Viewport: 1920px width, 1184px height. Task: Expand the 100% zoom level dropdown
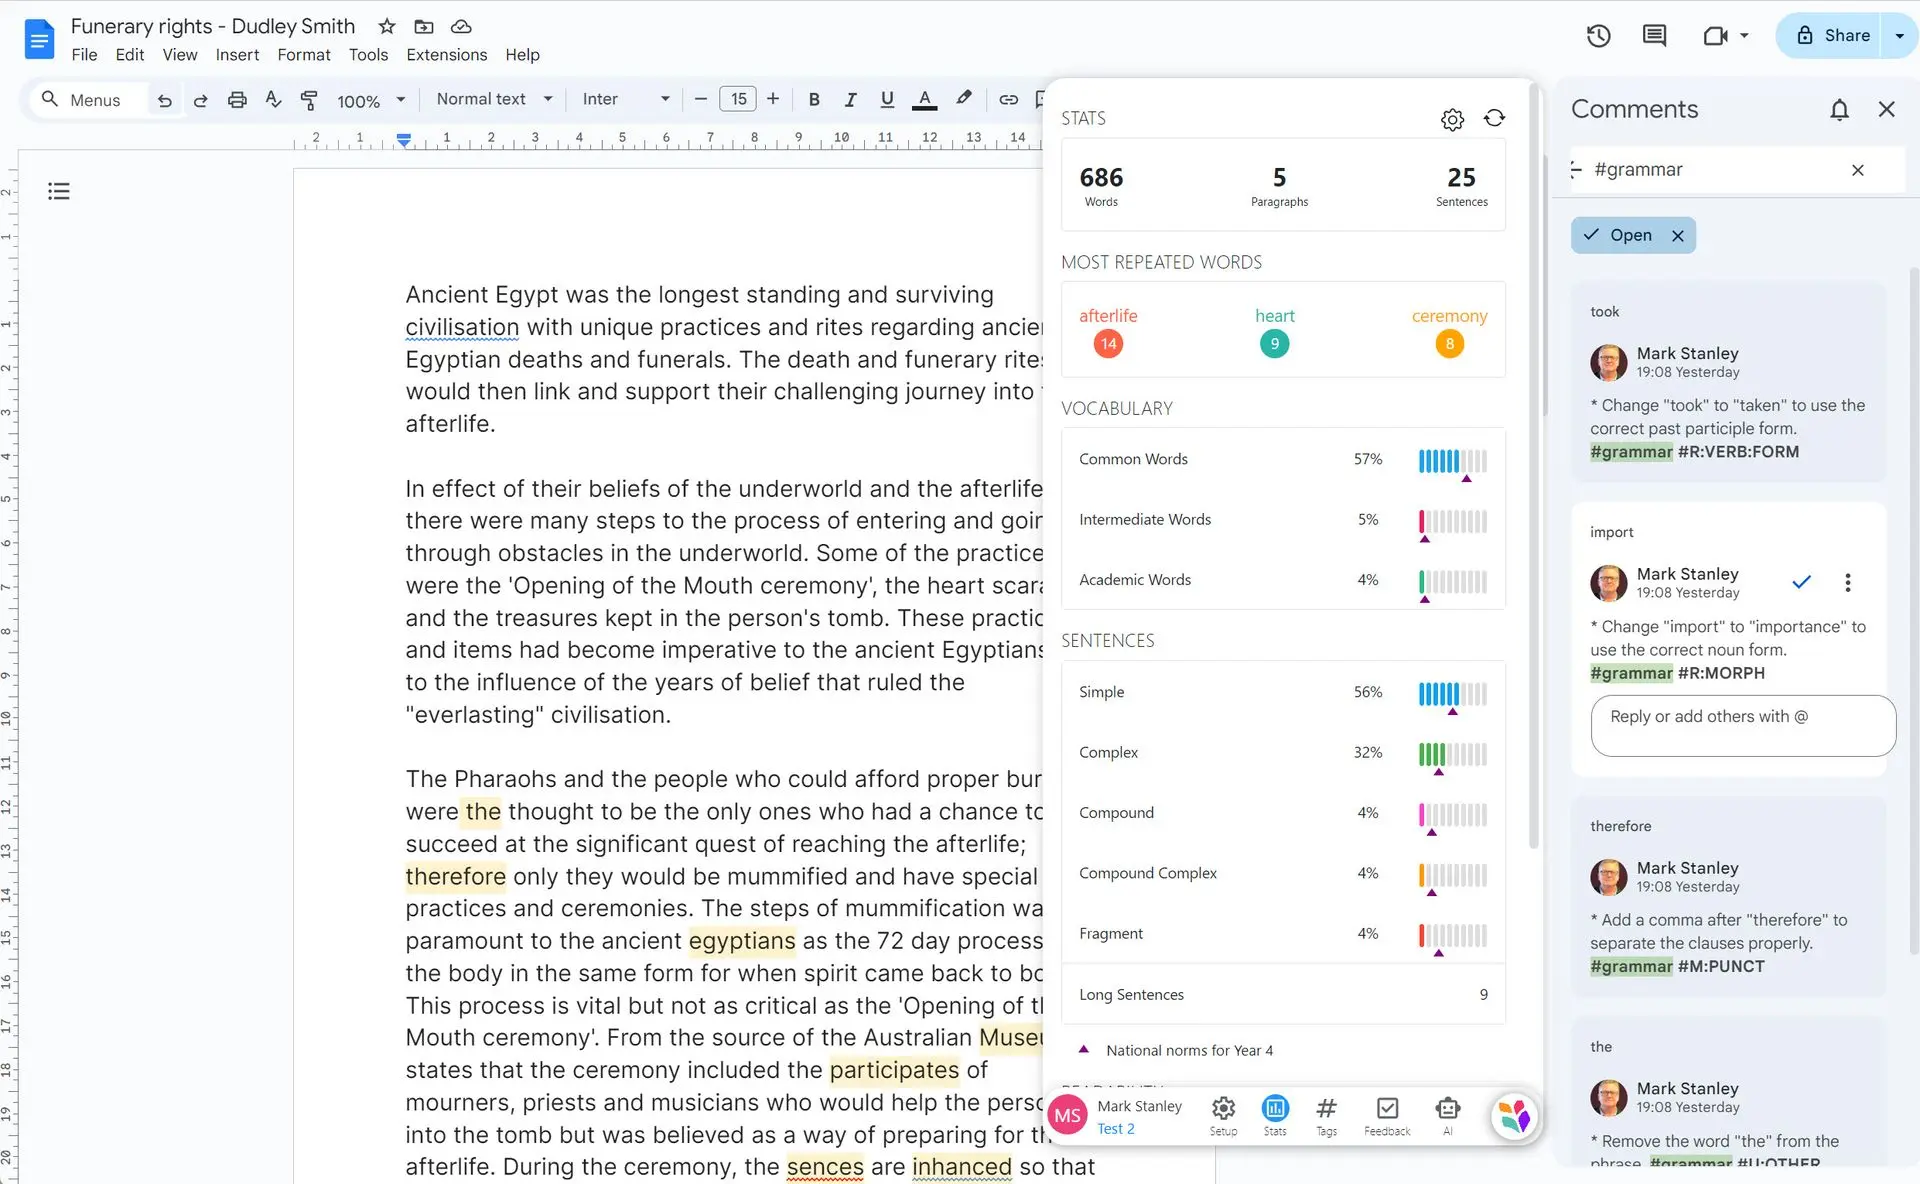(x=370, y=100)
